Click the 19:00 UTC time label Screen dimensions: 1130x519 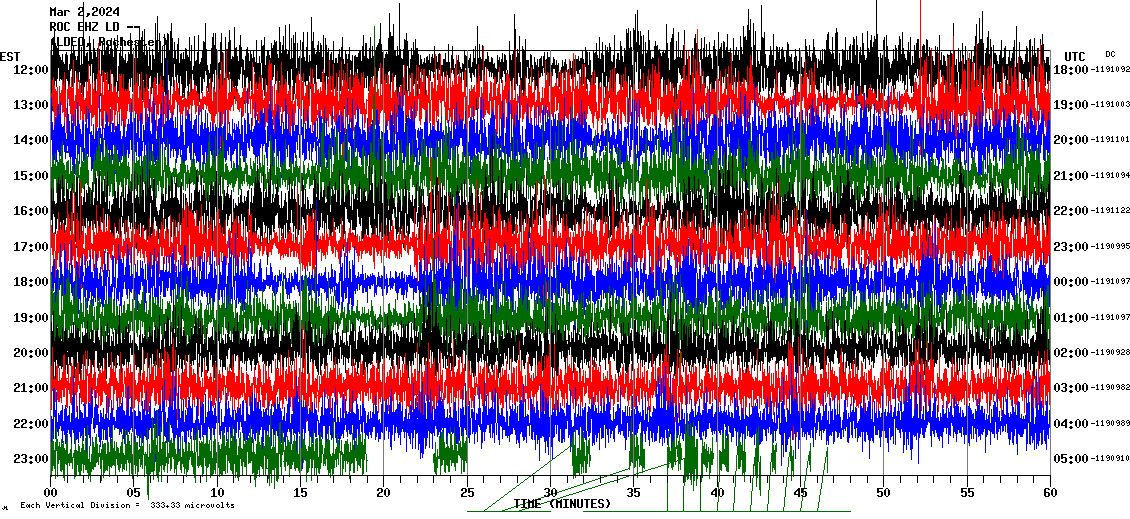(1070, 105)
